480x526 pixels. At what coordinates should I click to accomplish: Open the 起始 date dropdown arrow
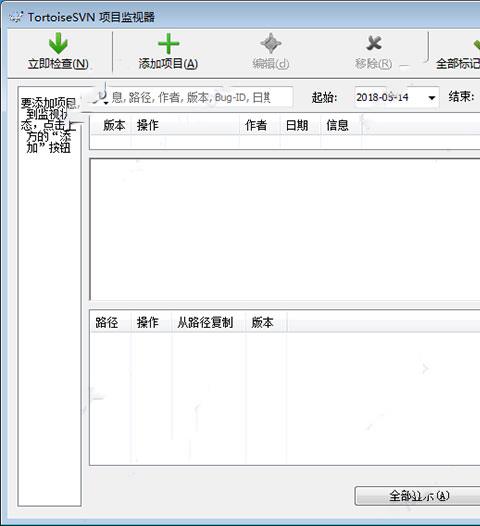coord(432,98)
